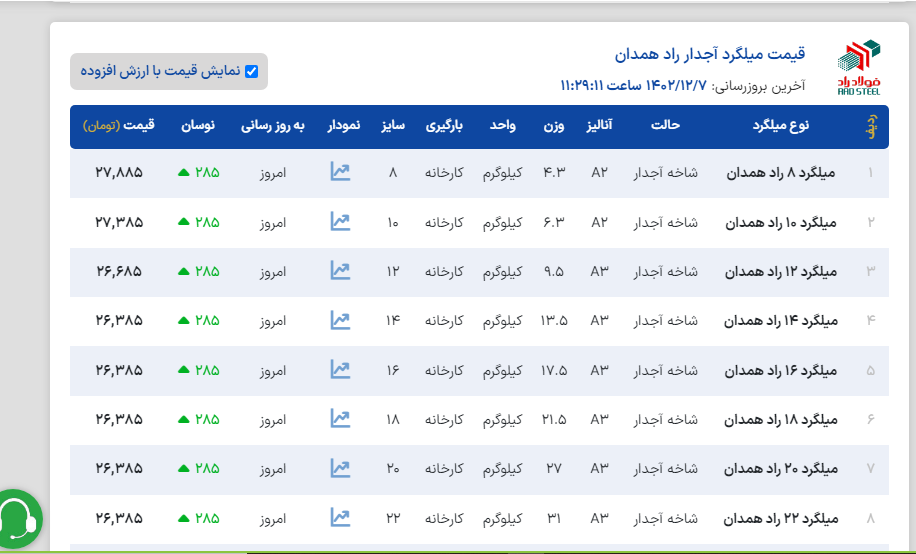This screenshot has width=916, height=554.
Task: Toggle نمایش قیمت با ارزش افزوده checkbox
Action: point(251,71)
